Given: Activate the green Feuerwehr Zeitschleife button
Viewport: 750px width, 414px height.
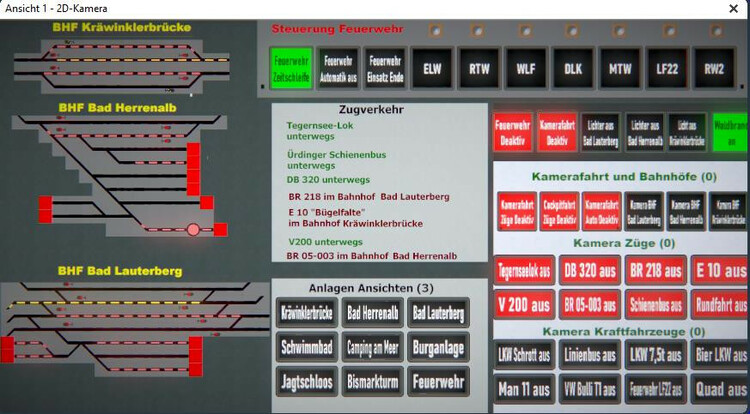Looking at the screenshot, I should (291, 68).
